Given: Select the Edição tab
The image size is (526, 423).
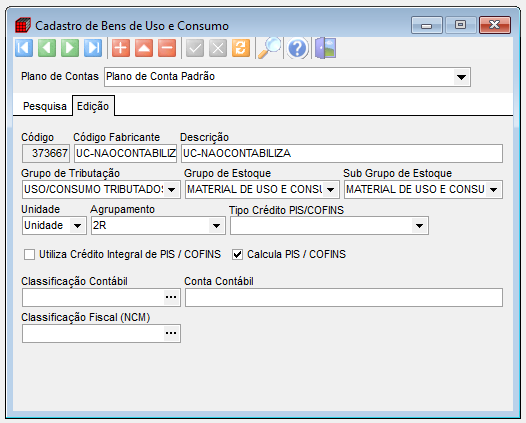Looking at the screenshot, I should coord(93,106).
